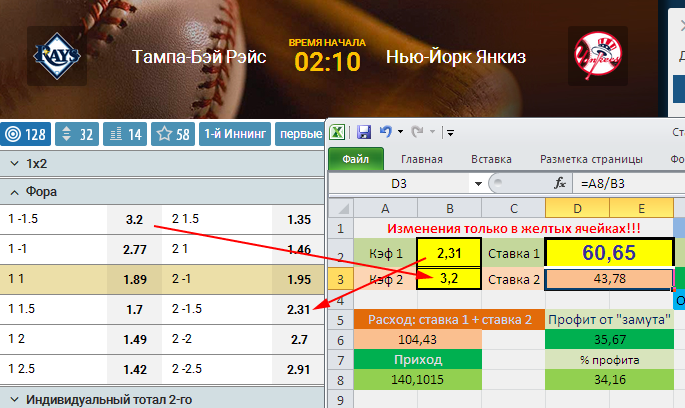Expand Индивидуальный тотал 2-го section
The height and width of the screenshot is (408, 685).
[162, 399]
